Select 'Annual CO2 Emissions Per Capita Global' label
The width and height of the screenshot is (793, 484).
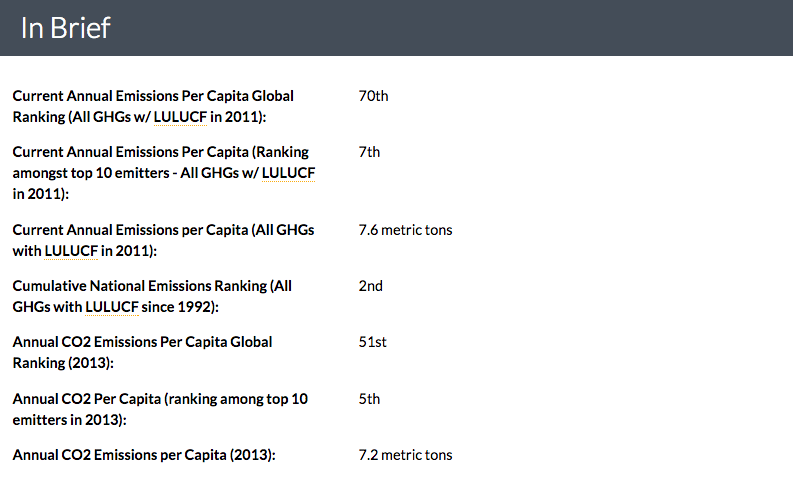click(x=142, y=342)
